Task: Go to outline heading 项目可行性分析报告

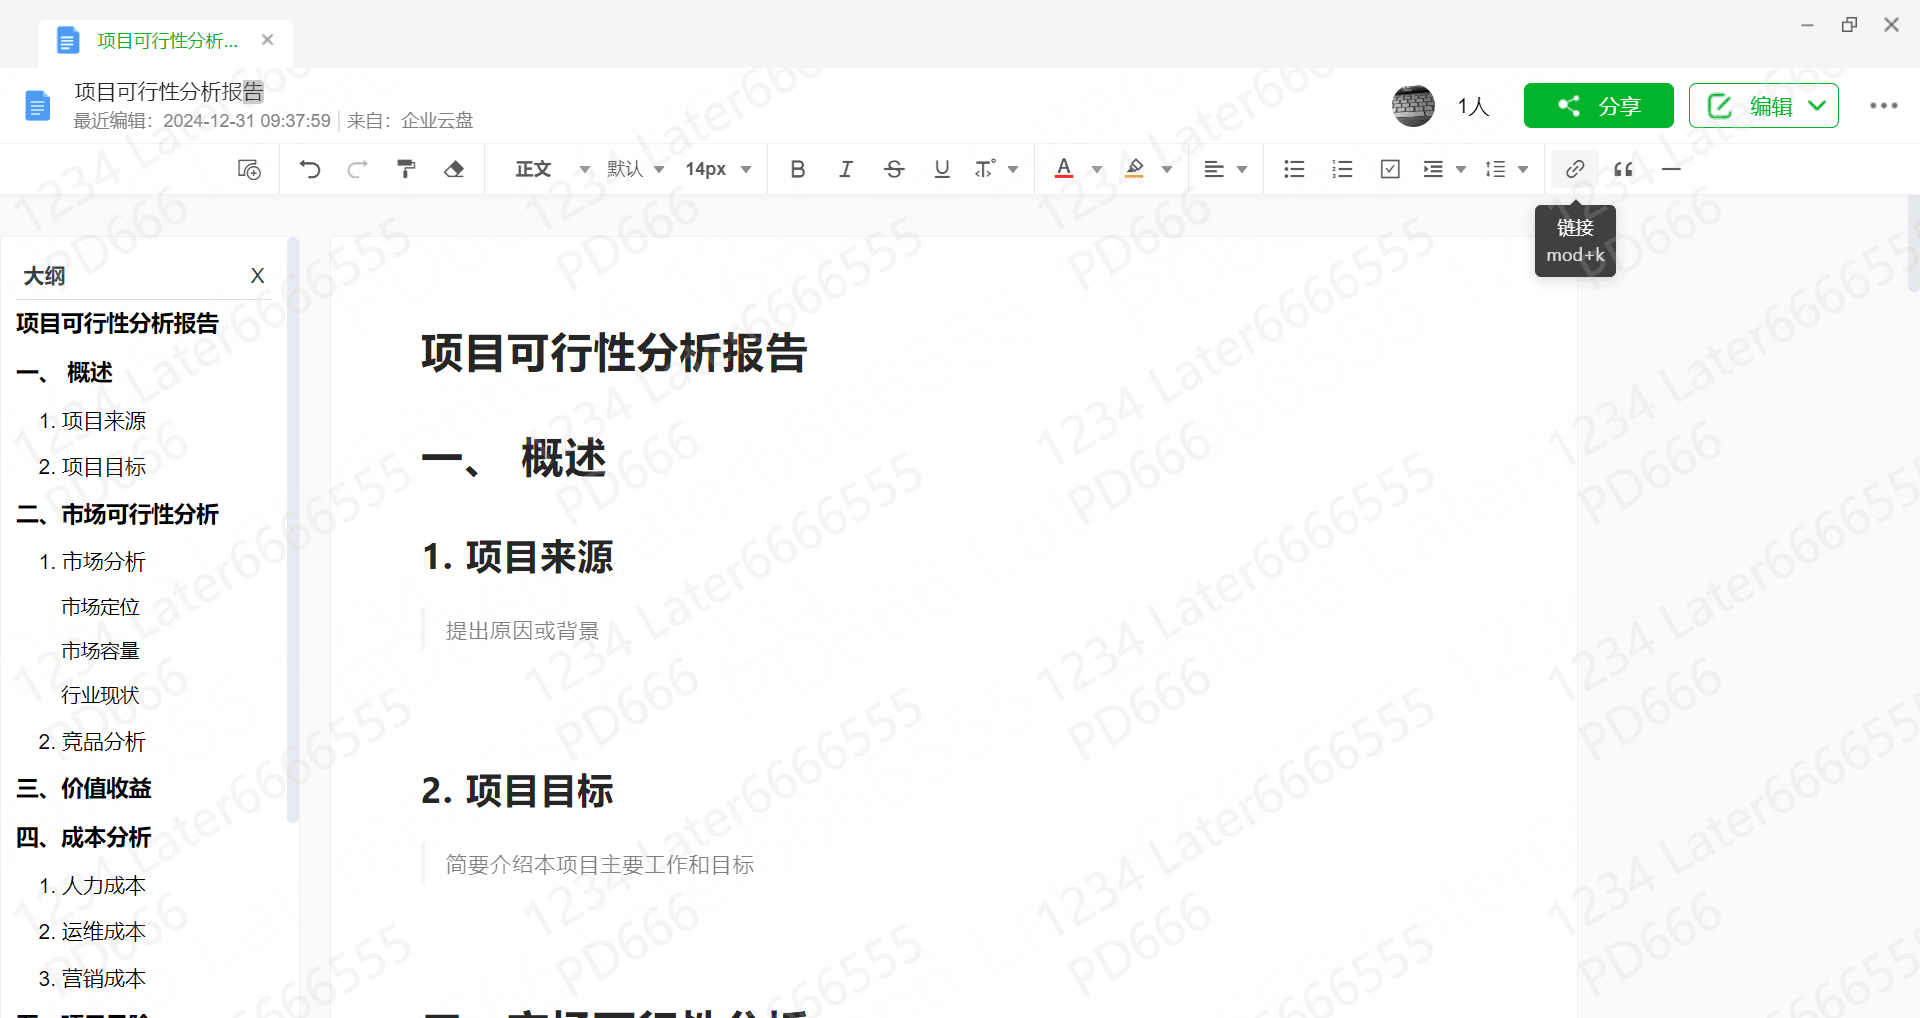Action: [x=117, y=323]
